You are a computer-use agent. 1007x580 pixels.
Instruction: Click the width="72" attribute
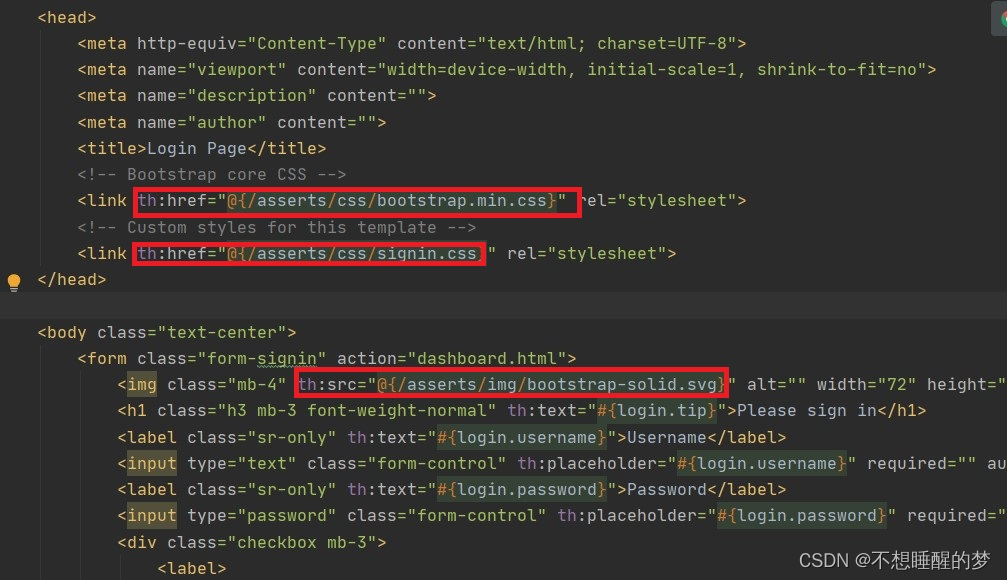(x=866, y=385)
